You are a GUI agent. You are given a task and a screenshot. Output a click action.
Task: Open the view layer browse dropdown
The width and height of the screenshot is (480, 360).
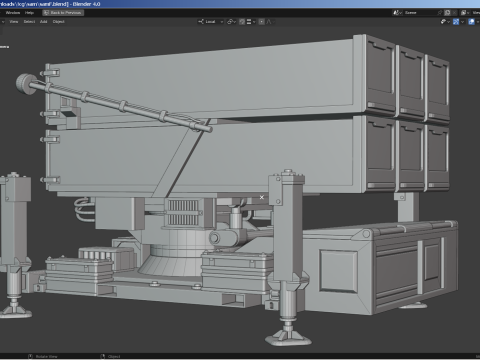coord(465,13)
